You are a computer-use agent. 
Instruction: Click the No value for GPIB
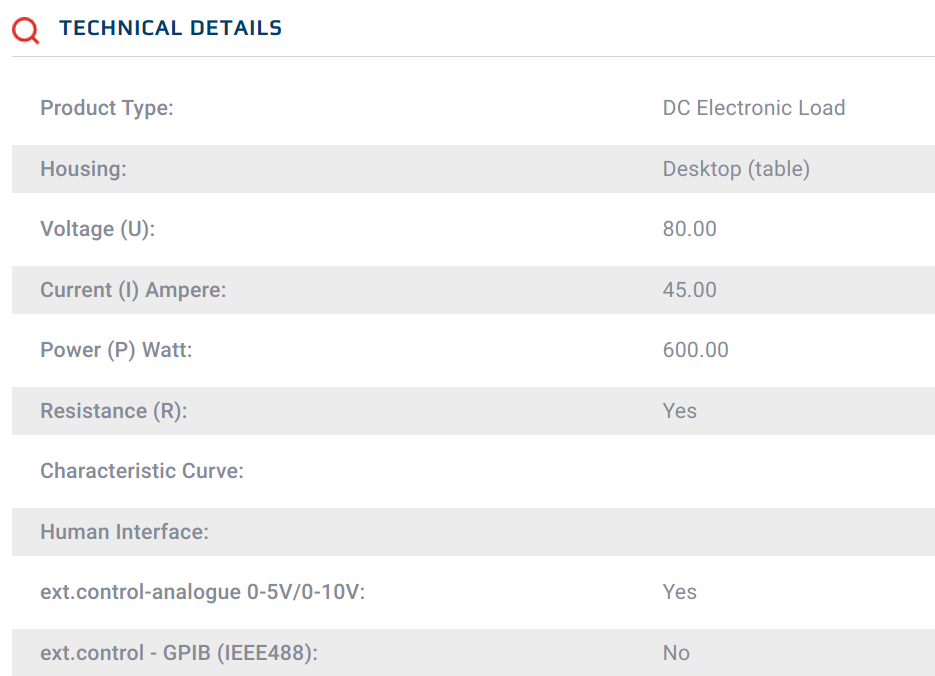point(676,653)
